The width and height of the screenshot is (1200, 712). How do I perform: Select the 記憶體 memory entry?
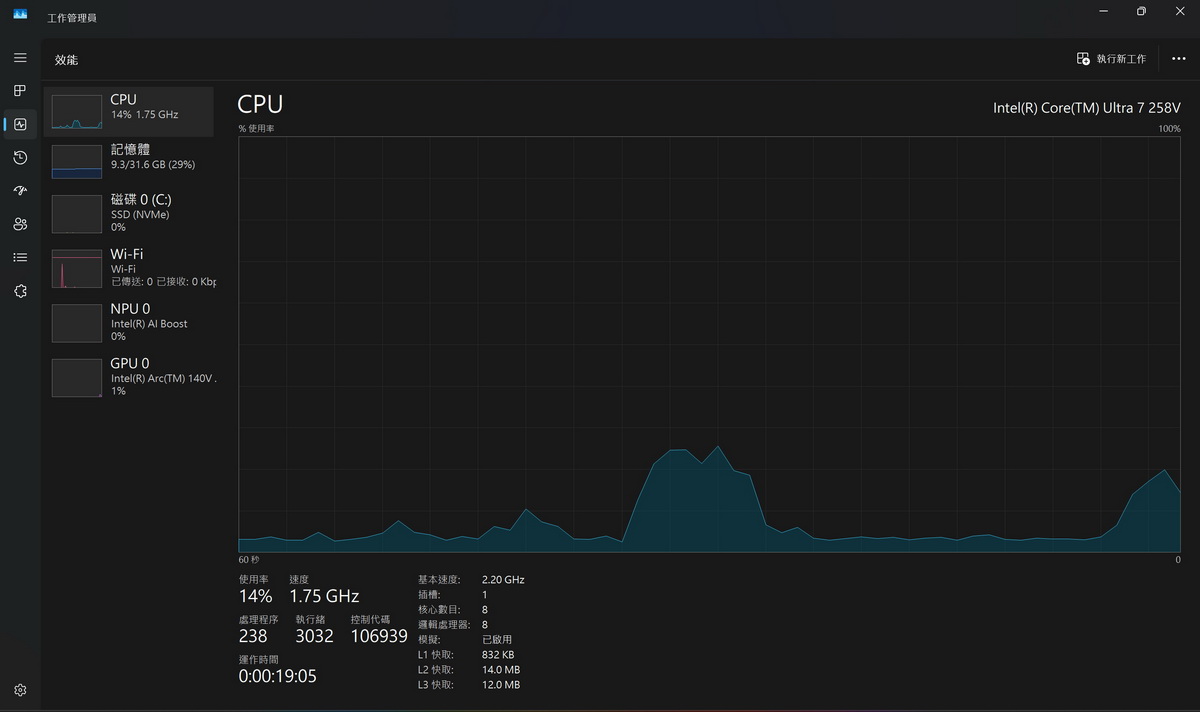[x=129, y=161]
